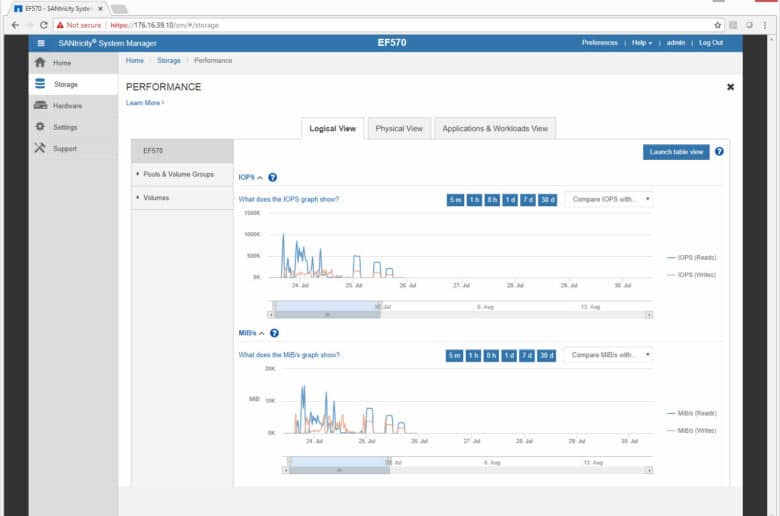The width and height of the screenshot is (780, 516).
Task: Click help icon next to Launch table view
Action: [x=719, y=152]
